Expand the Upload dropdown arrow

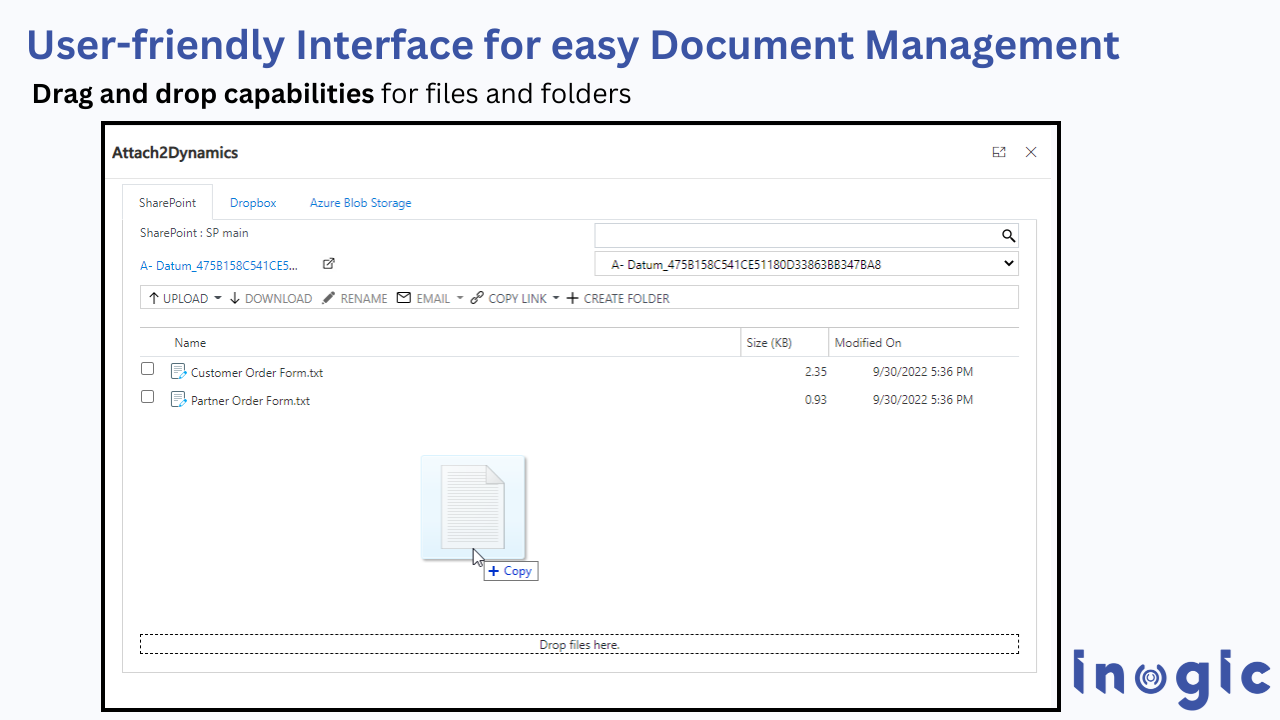click(218, 298)
